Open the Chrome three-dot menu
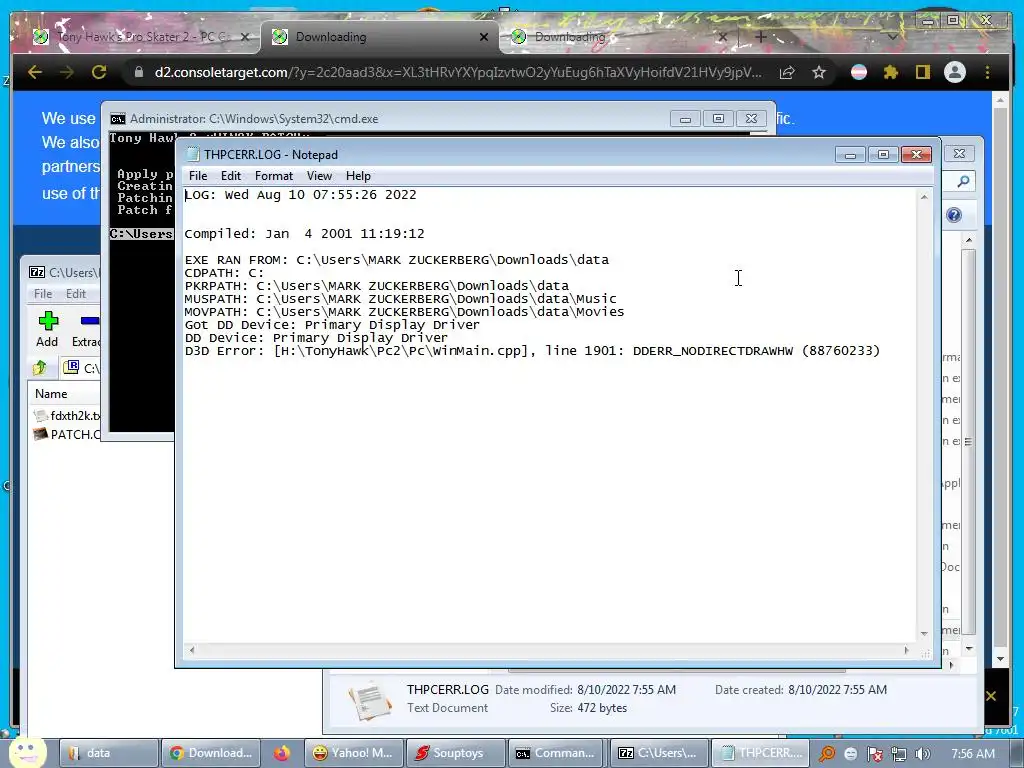 pyautogui.click(x=987, y=72)
